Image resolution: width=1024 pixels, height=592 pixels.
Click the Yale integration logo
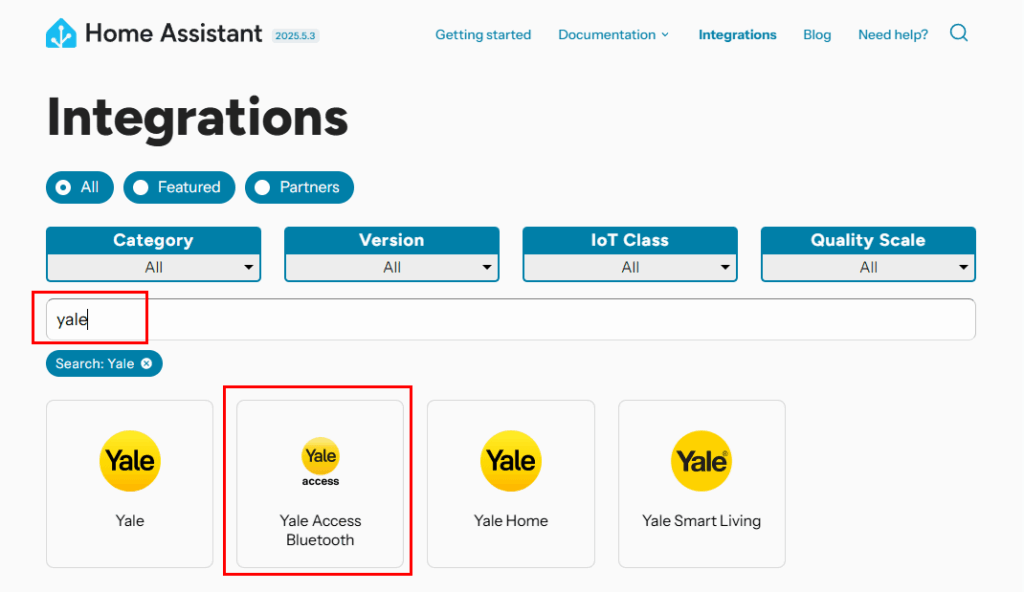[x=130, y=461]
